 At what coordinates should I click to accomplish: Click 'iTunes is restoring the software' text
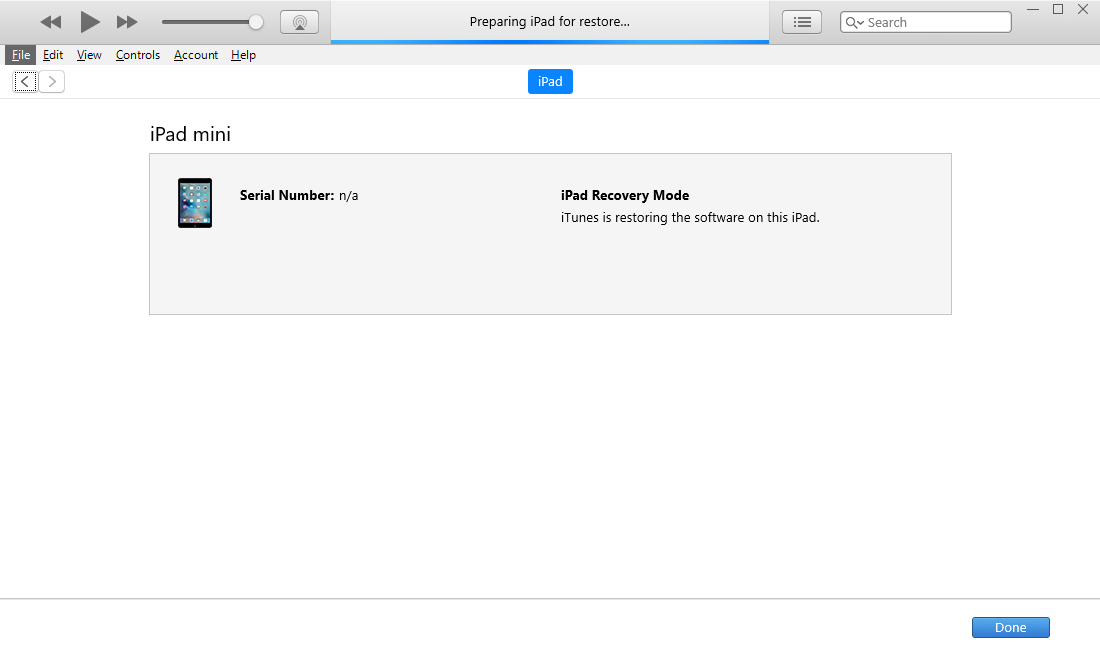(x=690, y=217)
